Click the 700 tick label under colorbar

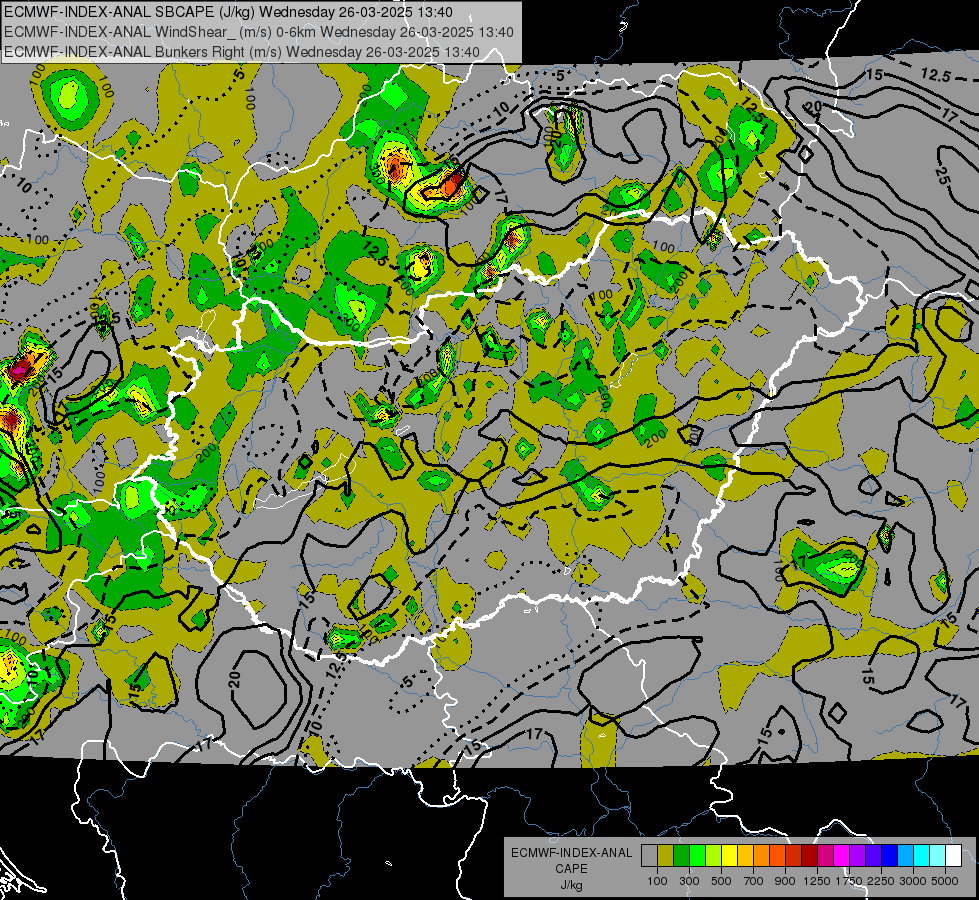click(x=754, y=881)
